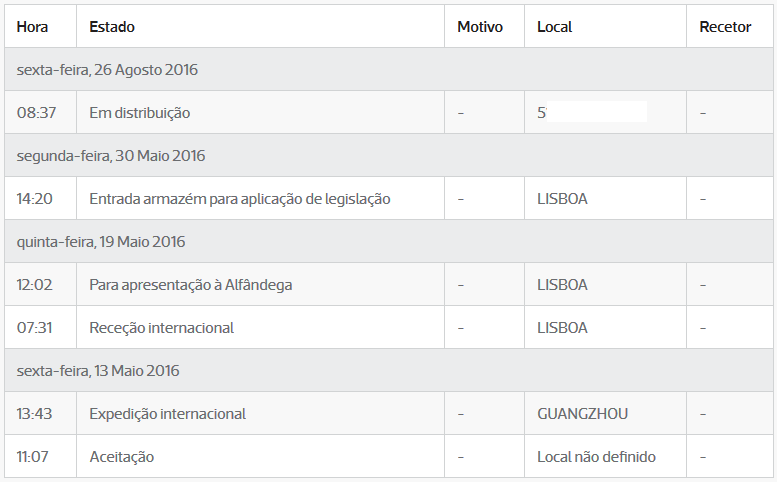777x482 pixels.
Task: Select the quinta-feira, 19 Maio 2016 date row
Action: [x=389, y=242]
